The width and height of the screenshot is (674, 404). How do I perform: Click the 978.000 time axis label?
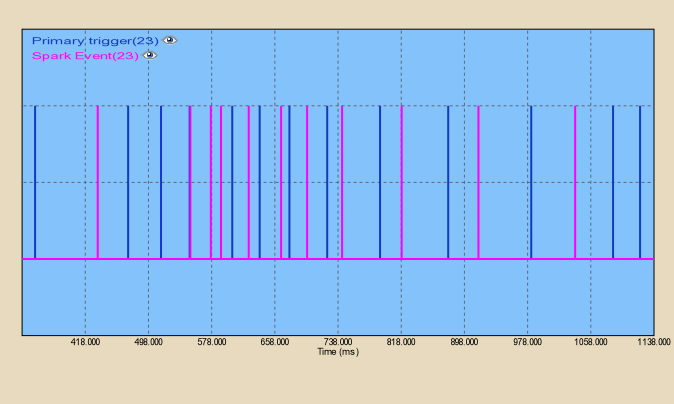(x=527, y=342)
